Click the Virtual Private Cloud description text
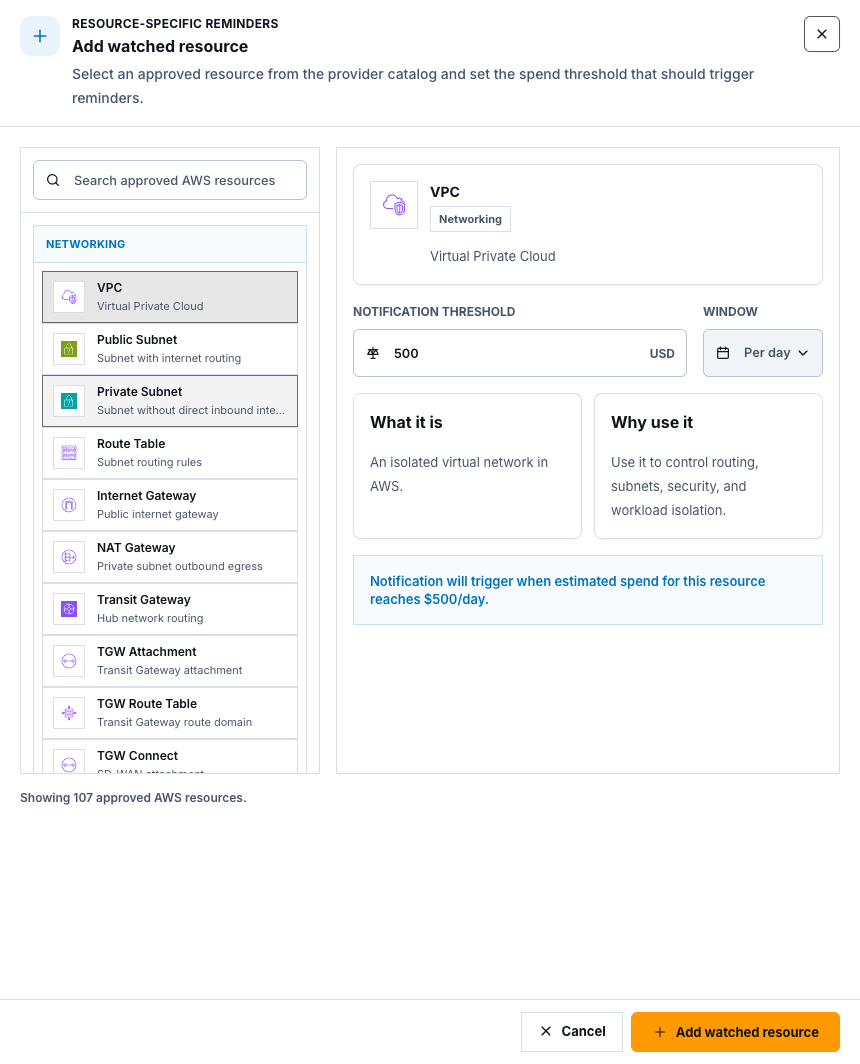Viewport: 860px width, 1064px height. [493, 256]
